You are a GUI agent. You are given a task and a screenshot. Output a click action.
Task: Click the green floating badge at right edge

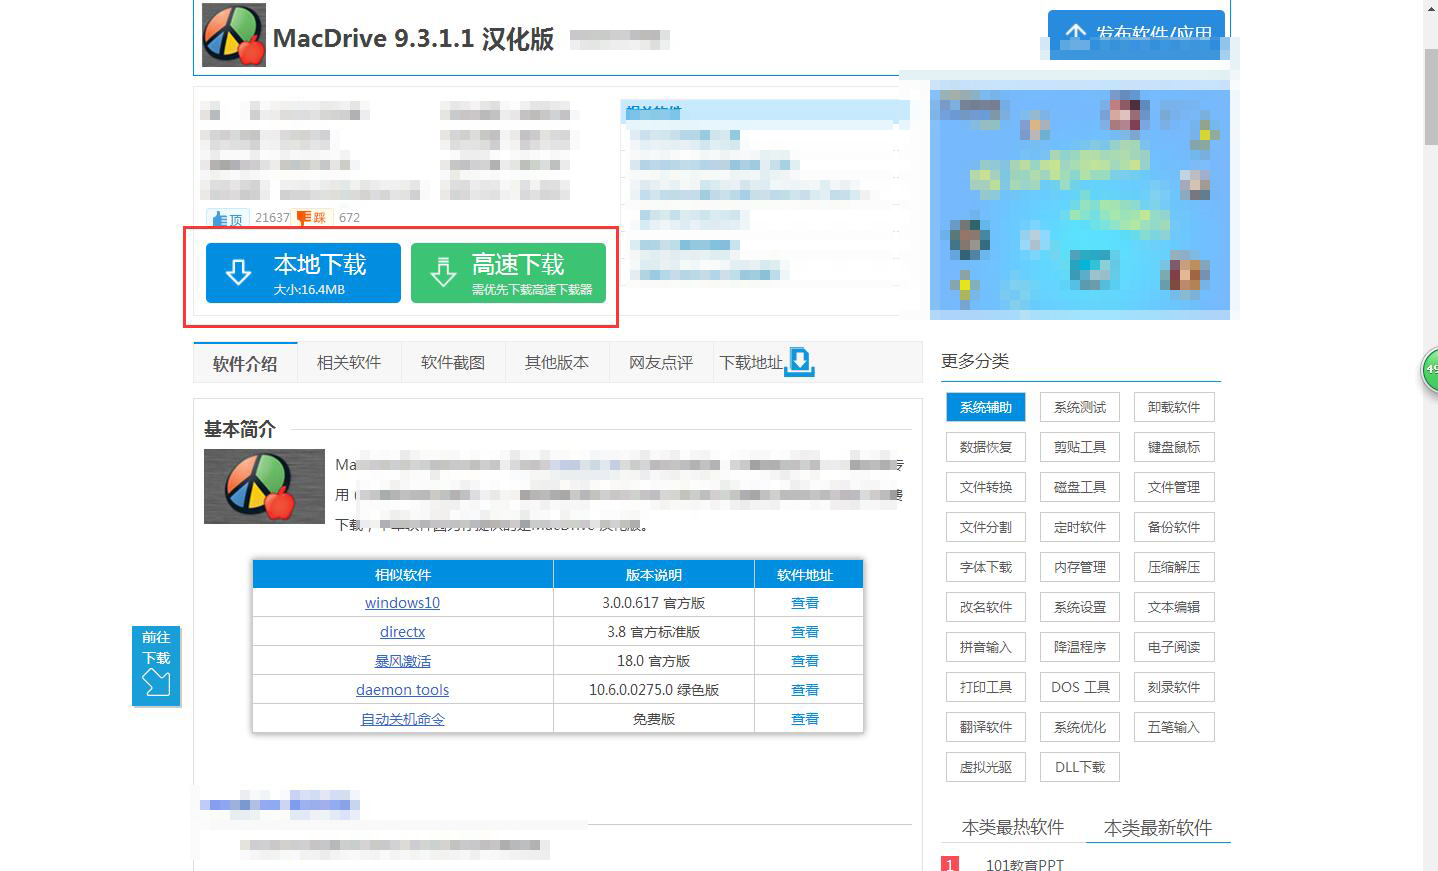tap(1430, 370)
